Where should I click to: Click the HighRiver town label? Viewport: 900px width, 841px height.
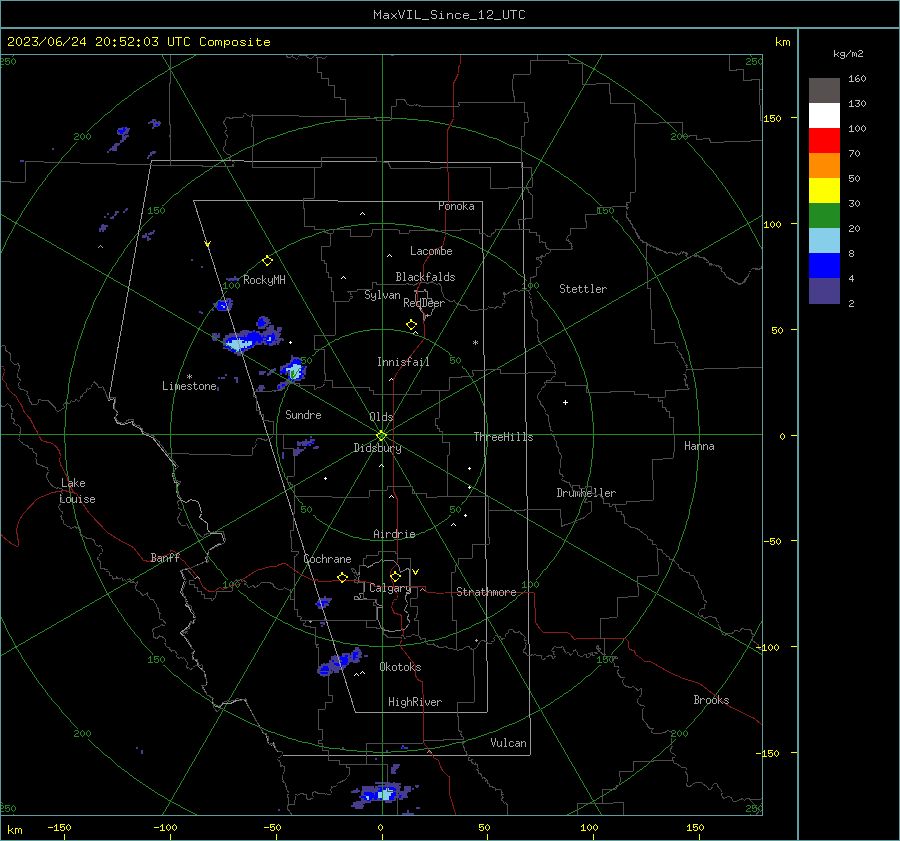(x=415, y=702)
